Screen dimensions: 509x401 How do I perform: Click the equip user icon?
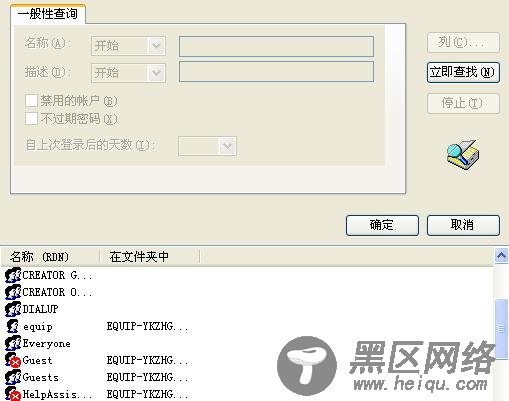(x=13, y=326)
